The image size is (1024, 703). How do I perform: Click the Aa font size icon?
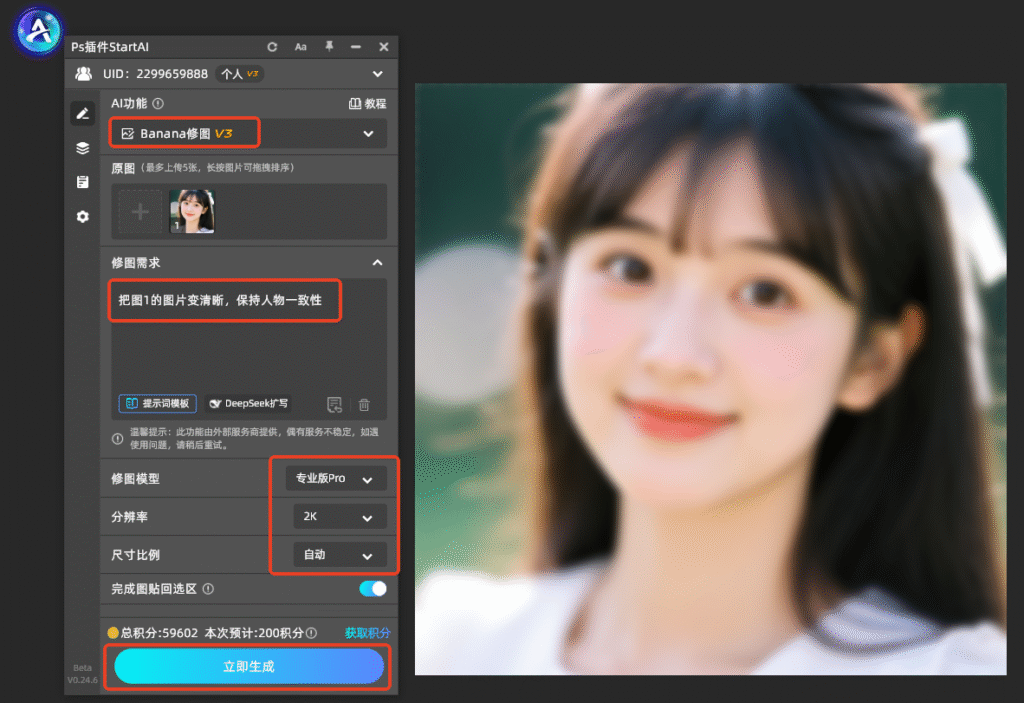pos(300,47)
